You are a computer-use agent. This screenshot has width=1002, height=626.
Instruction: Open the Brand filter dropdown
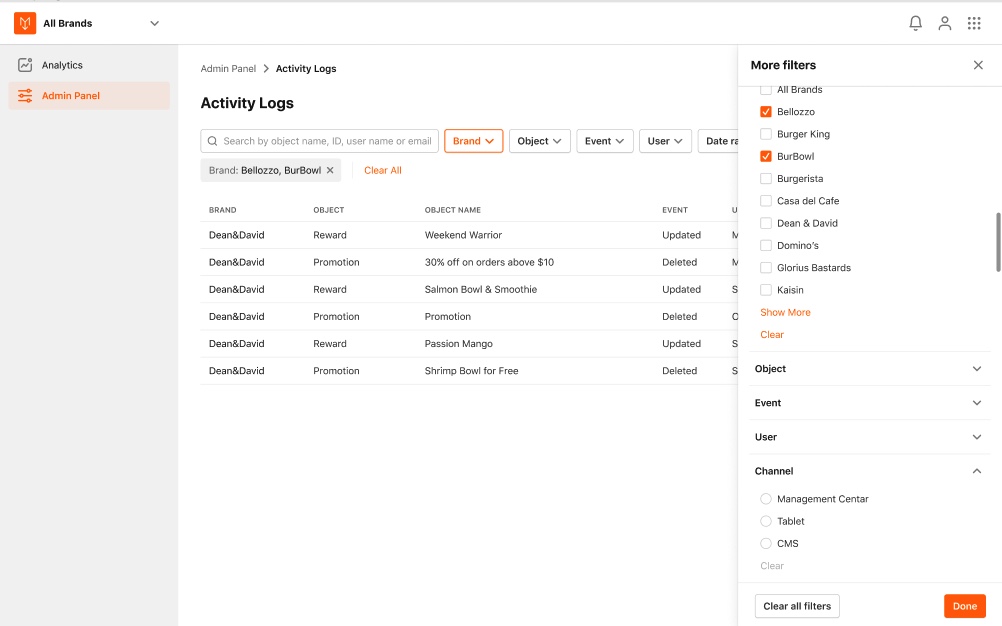click(474, 141)
